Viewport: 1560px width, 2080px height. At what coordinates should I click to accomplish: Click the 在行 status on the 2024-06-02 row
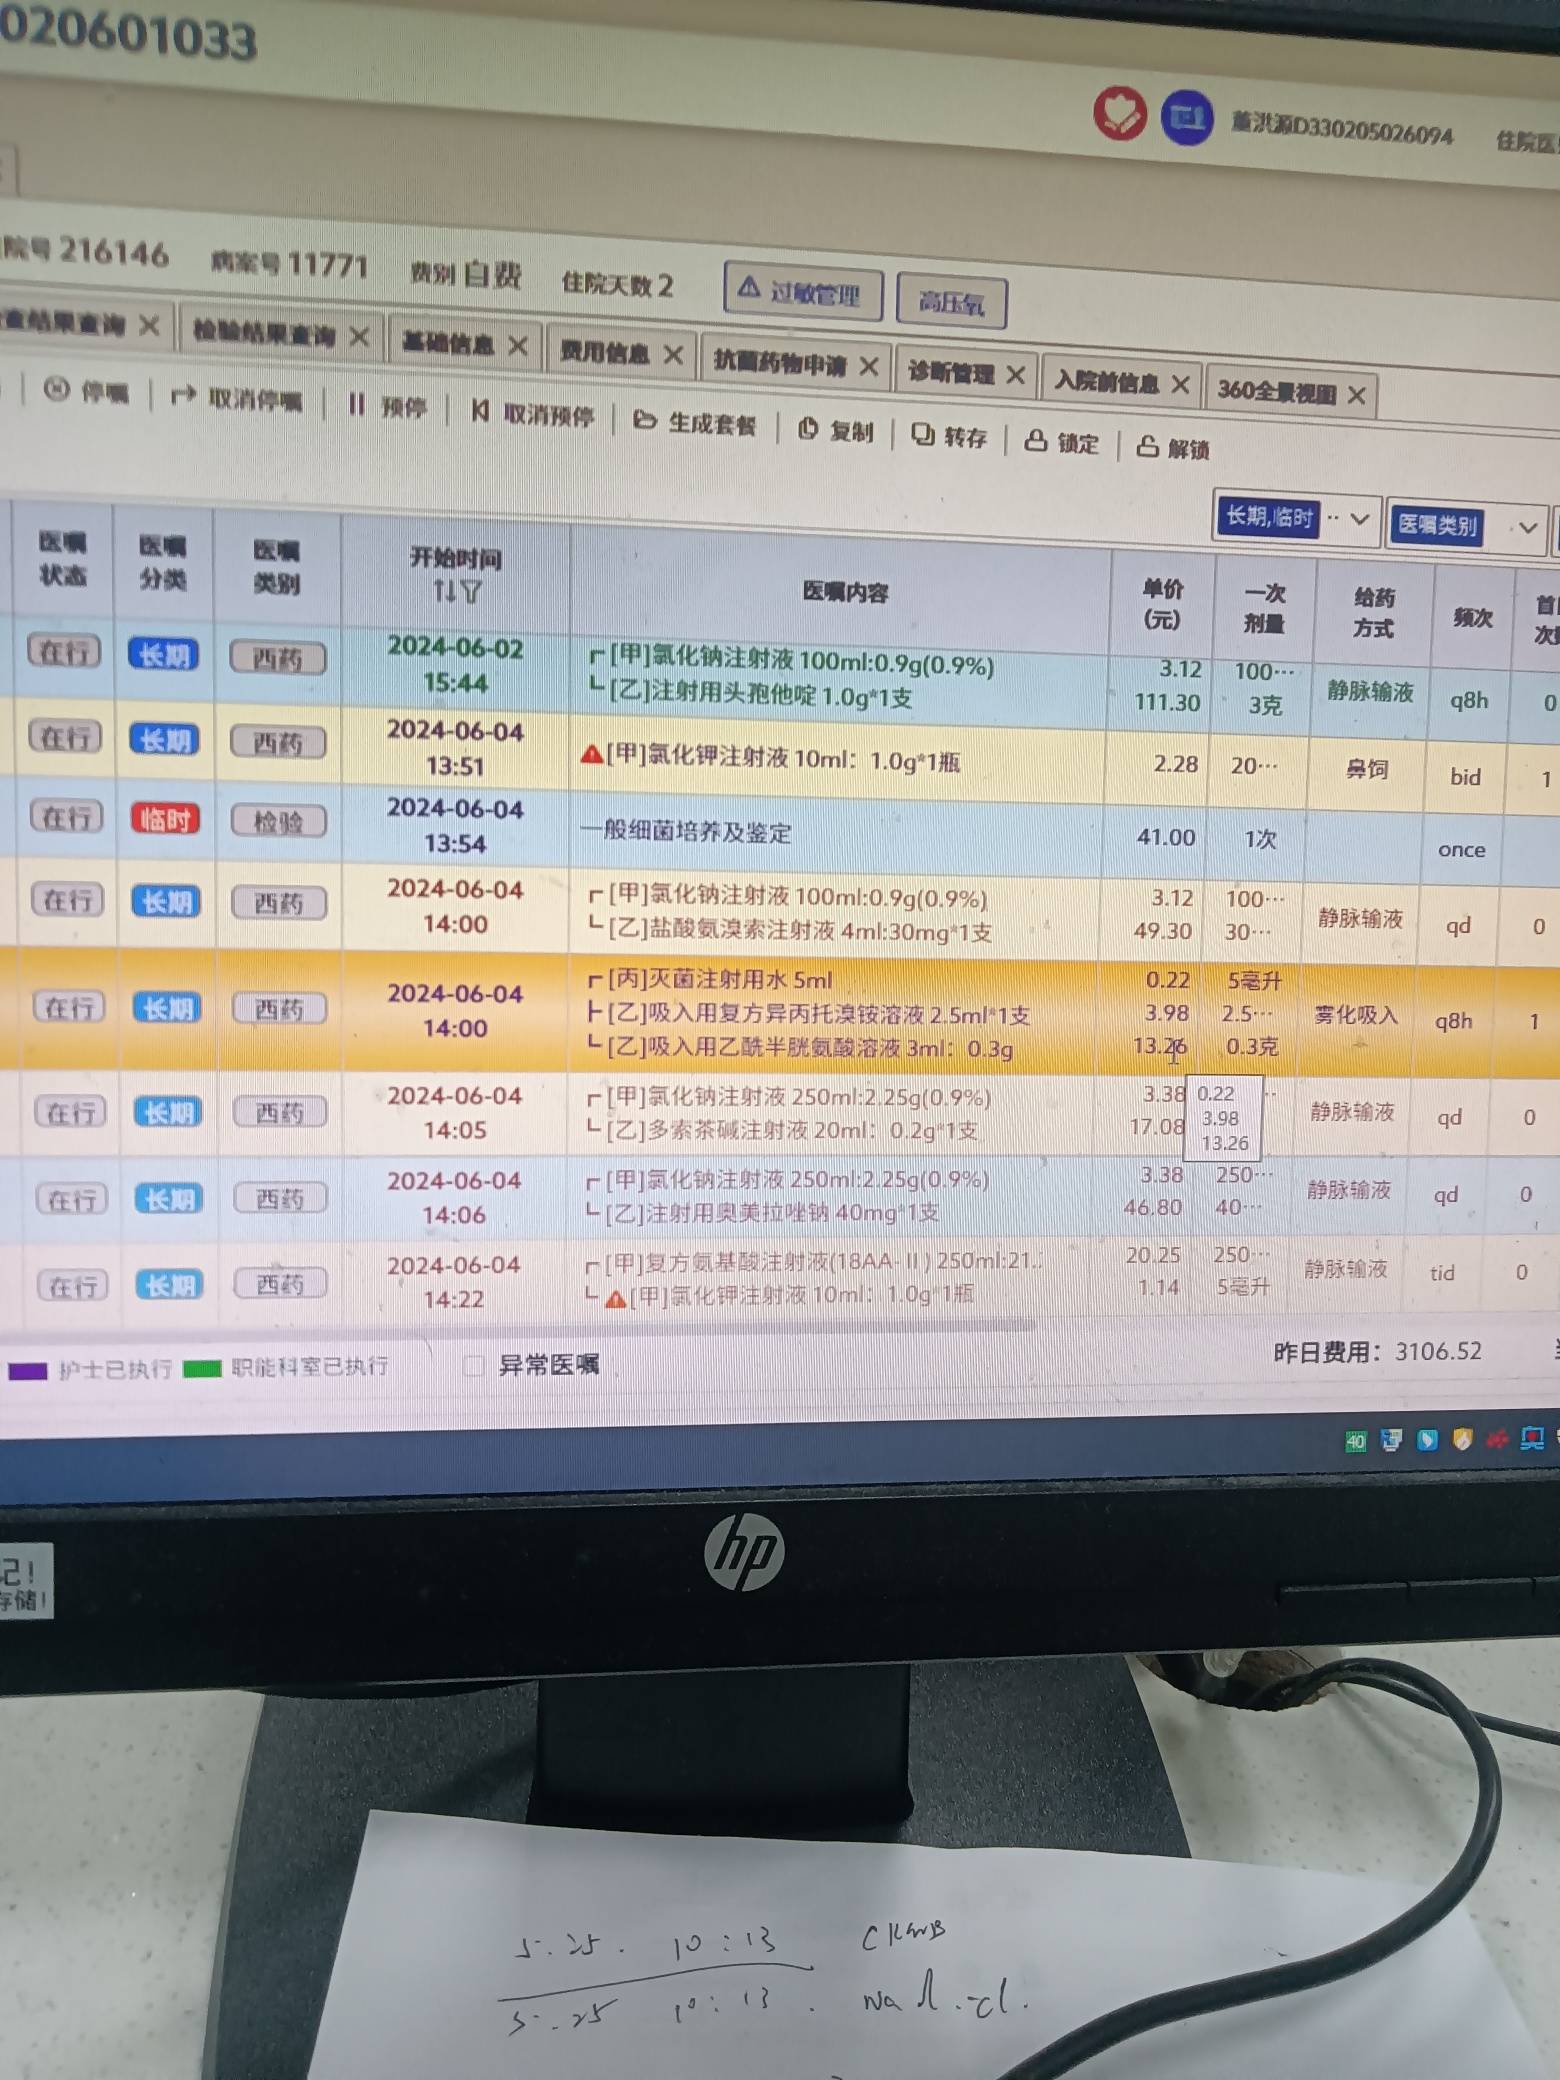[x=64, y=652]
